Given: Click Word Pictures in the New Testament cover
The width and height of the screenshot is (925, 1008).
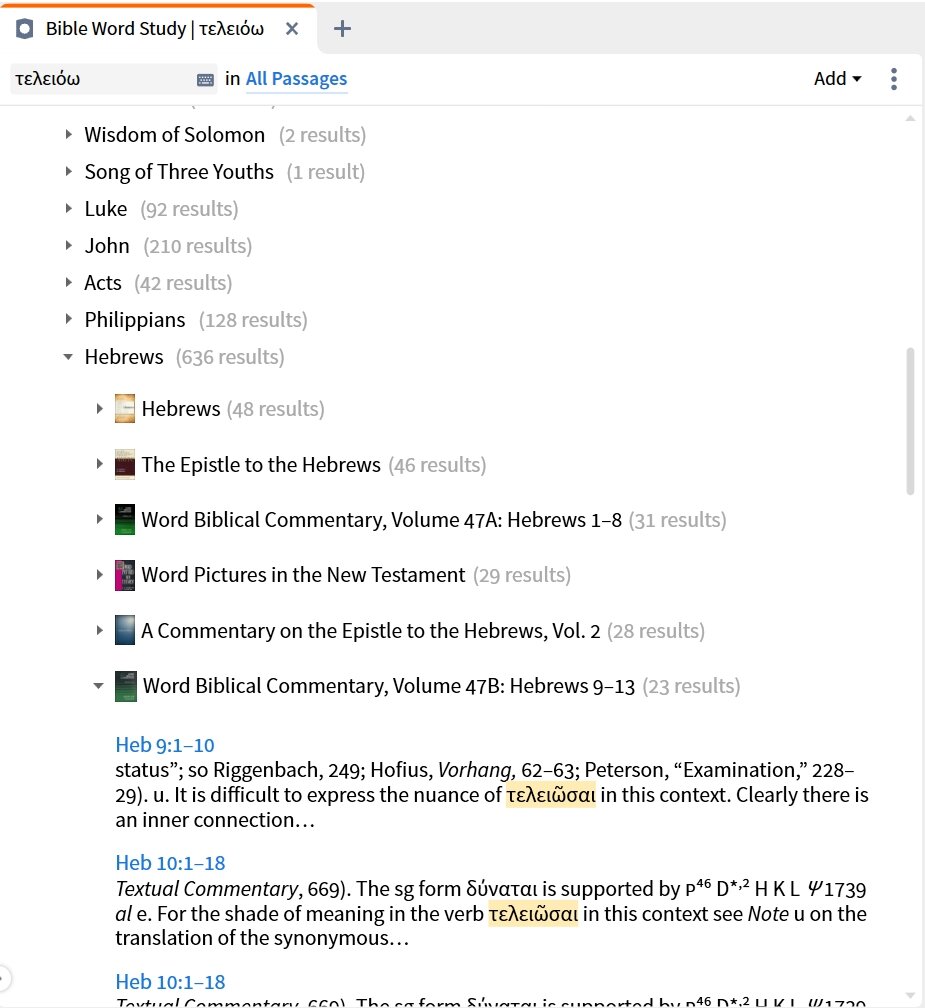Looking at the screenshot, I should pos(125,575).
